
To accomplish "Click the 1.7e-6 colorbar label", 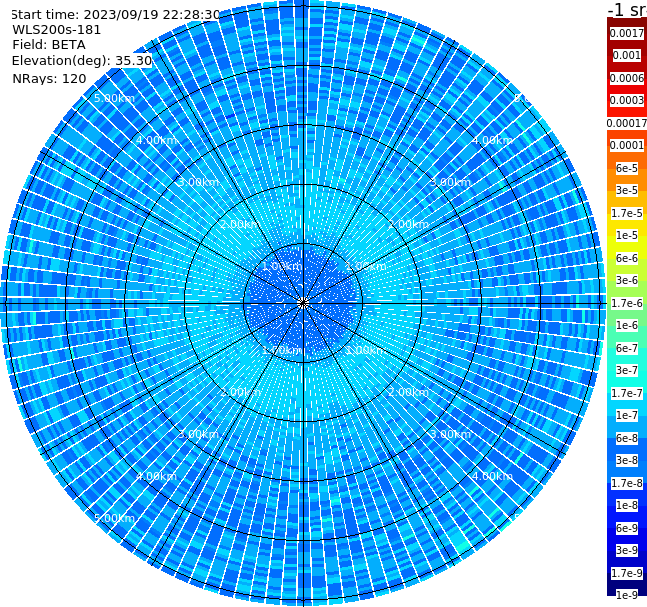I will (x=627, y=303).
